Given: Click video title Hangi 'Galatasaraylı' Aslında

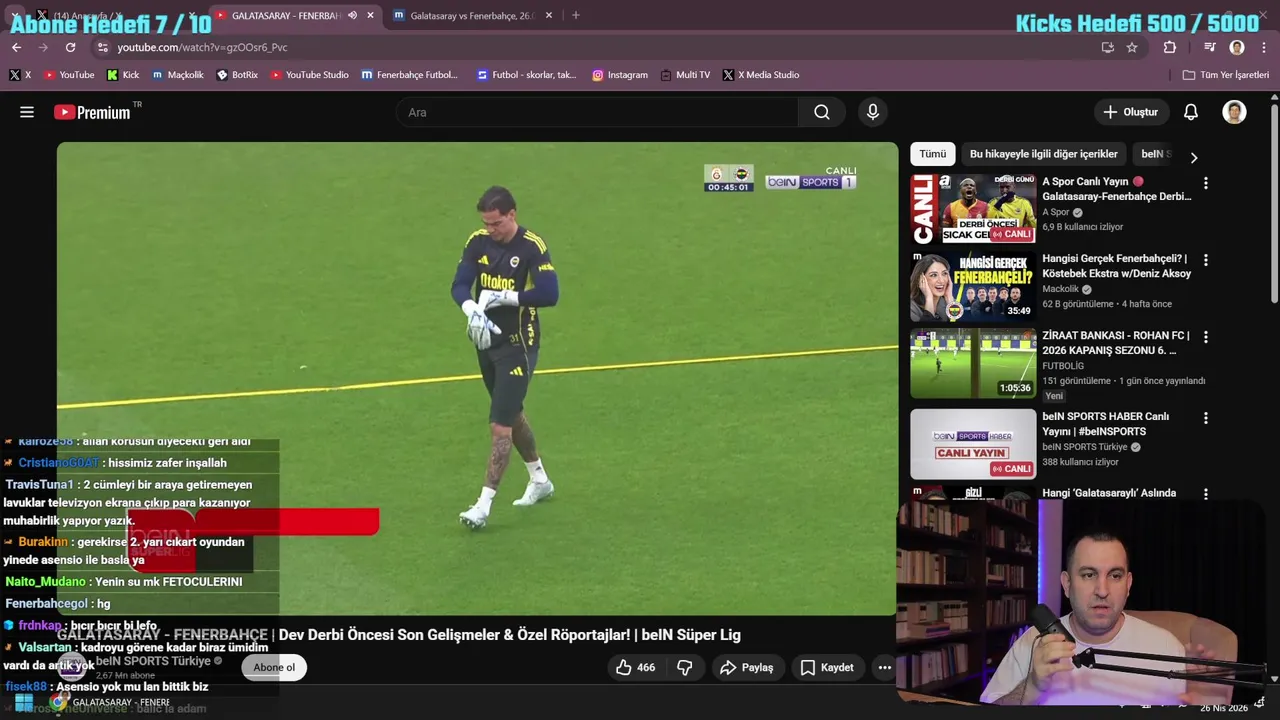Looking at the screenshot, I should pyautogui.click(x=1109, y=493).
